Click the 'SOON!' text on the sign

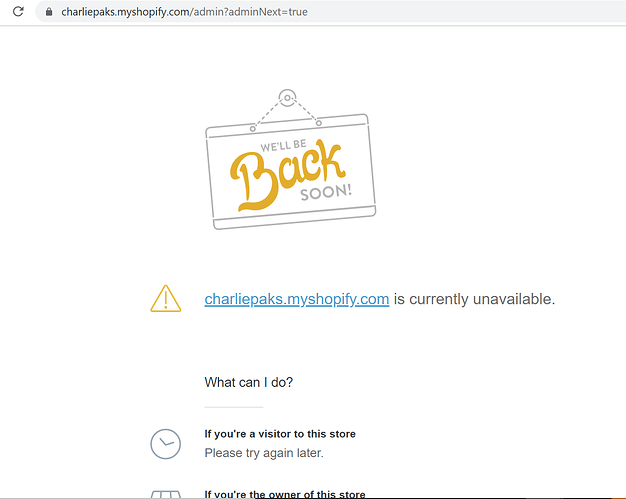tap(326, 192)
